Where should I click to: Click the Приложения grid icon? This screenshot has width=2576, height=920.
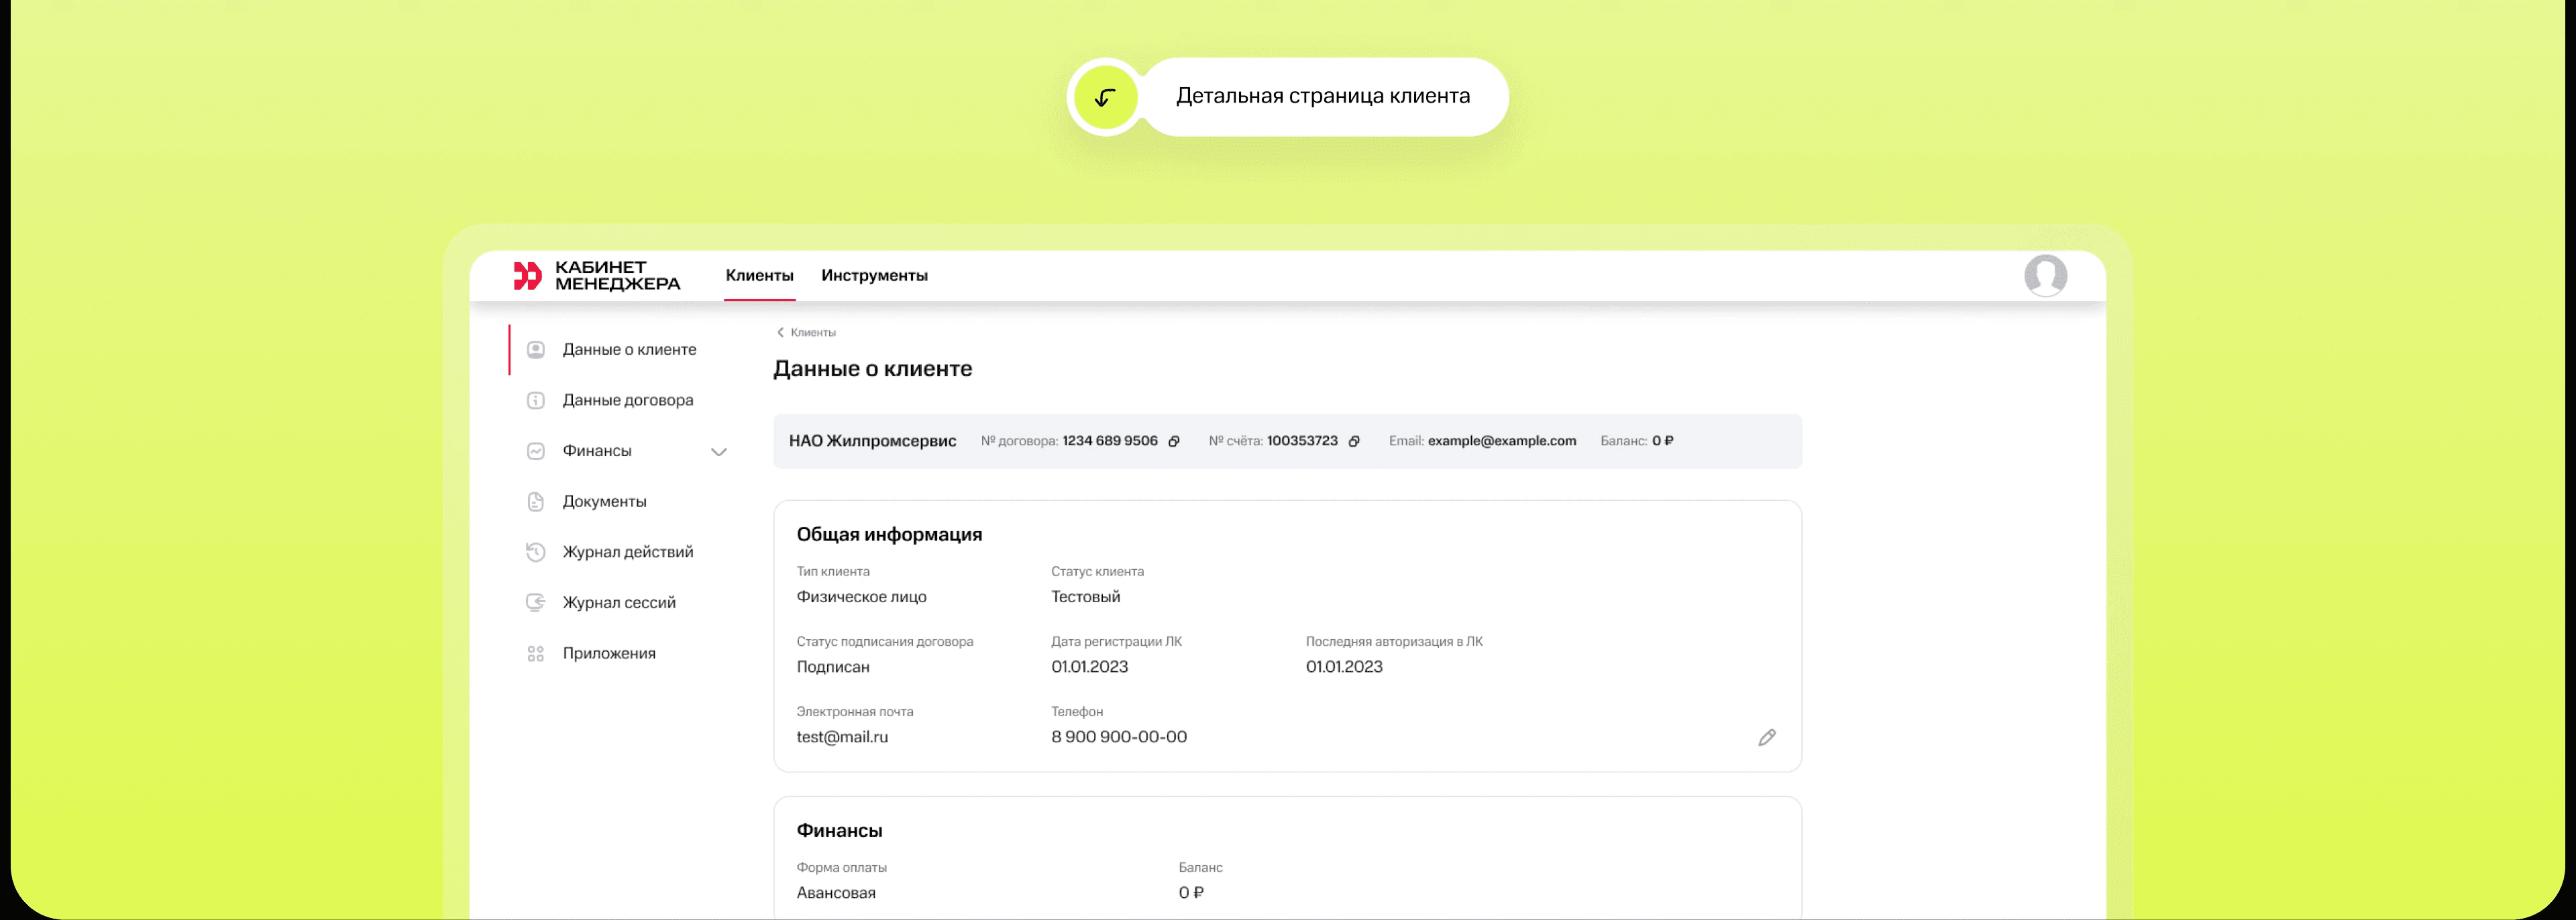(536, 653)
